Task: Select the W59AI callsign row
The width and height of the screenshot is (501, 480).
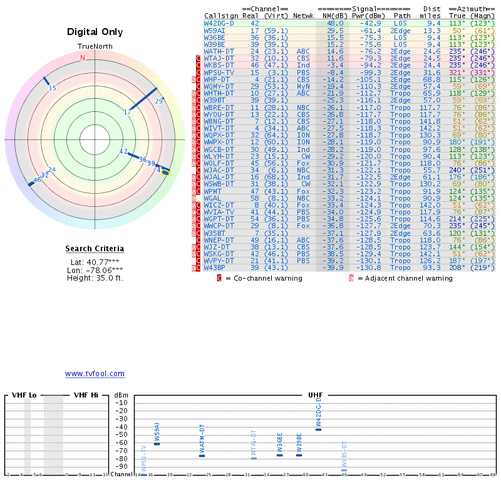Action: coord(349,31)
